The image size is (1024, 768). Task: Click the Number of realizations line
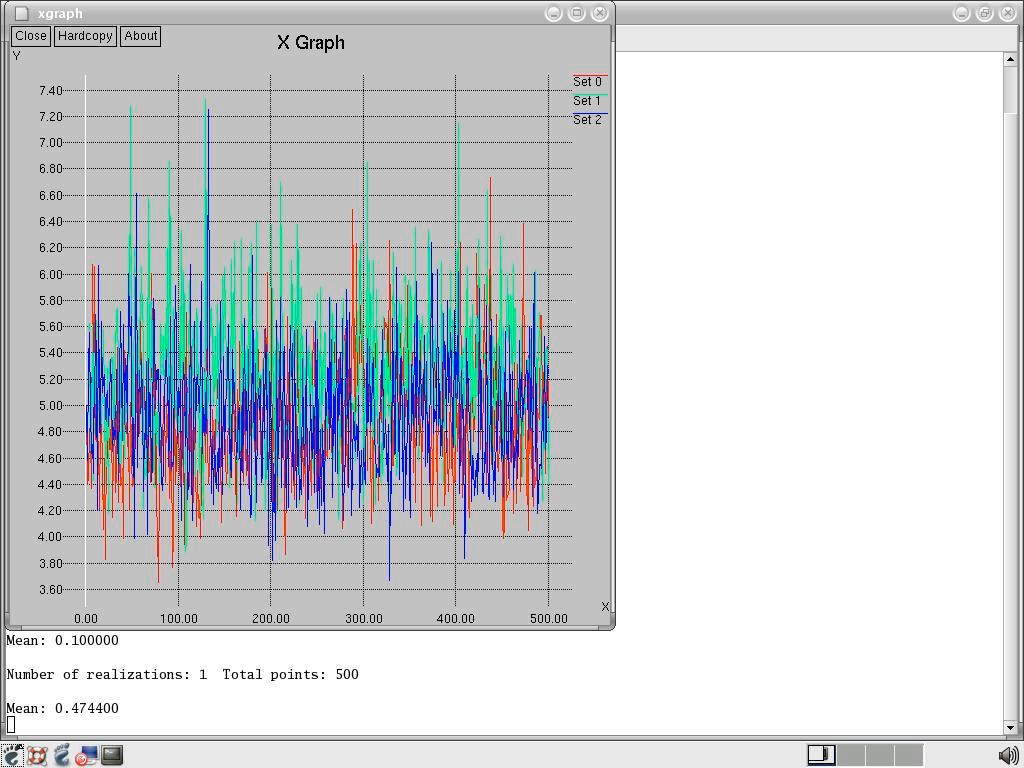pyautogui.click(x=182, y=675)
